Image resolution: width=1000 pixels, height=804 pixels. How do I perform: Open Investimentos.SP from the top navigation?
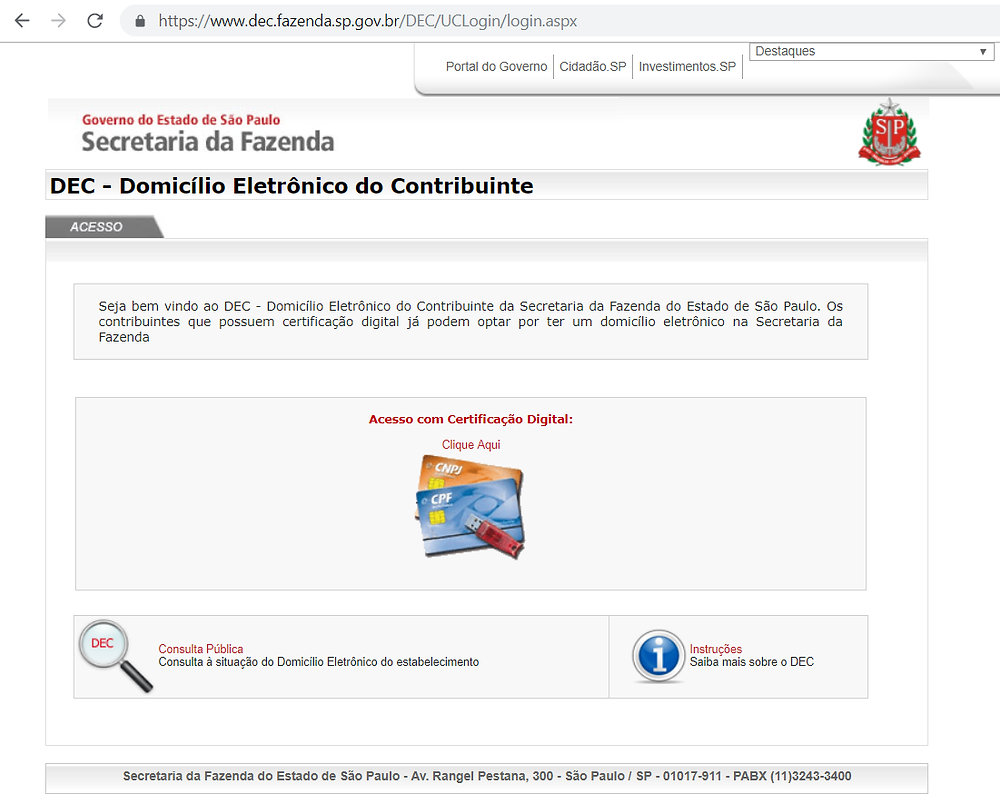pos(687,66)
